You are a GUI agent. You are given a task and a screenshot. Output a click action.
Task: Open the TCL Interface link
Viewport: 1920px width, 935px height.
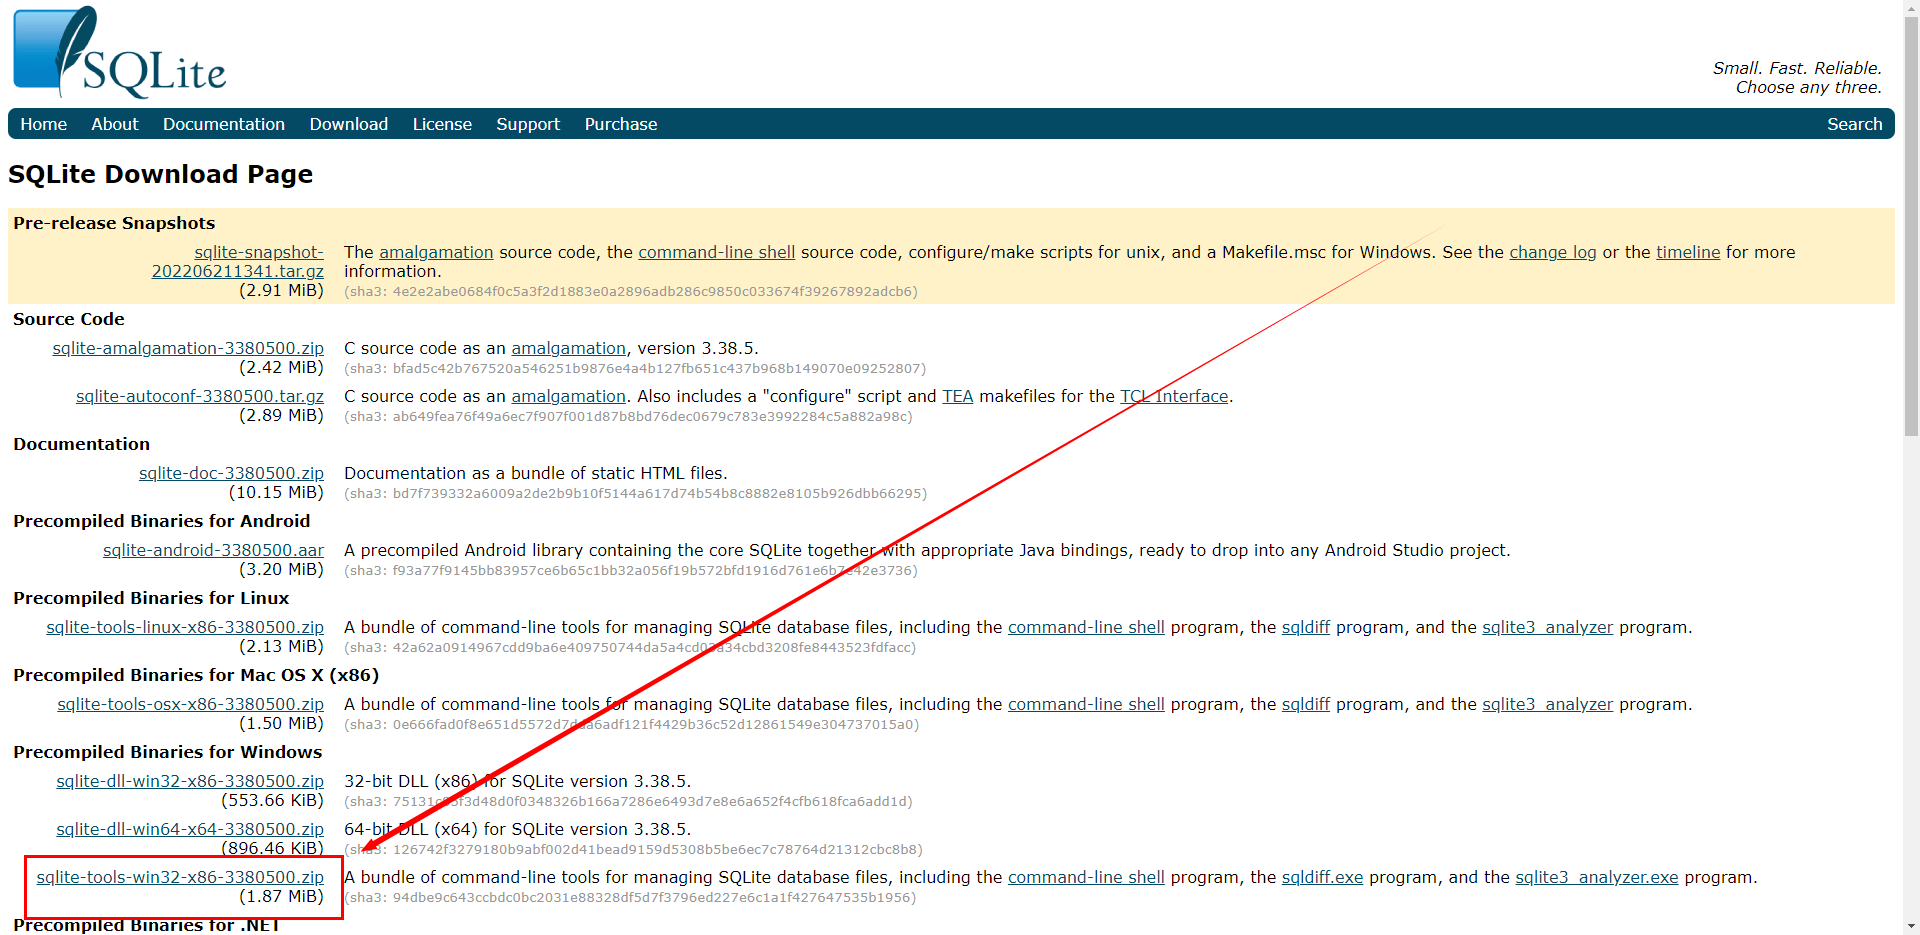tap(1174, 396)
